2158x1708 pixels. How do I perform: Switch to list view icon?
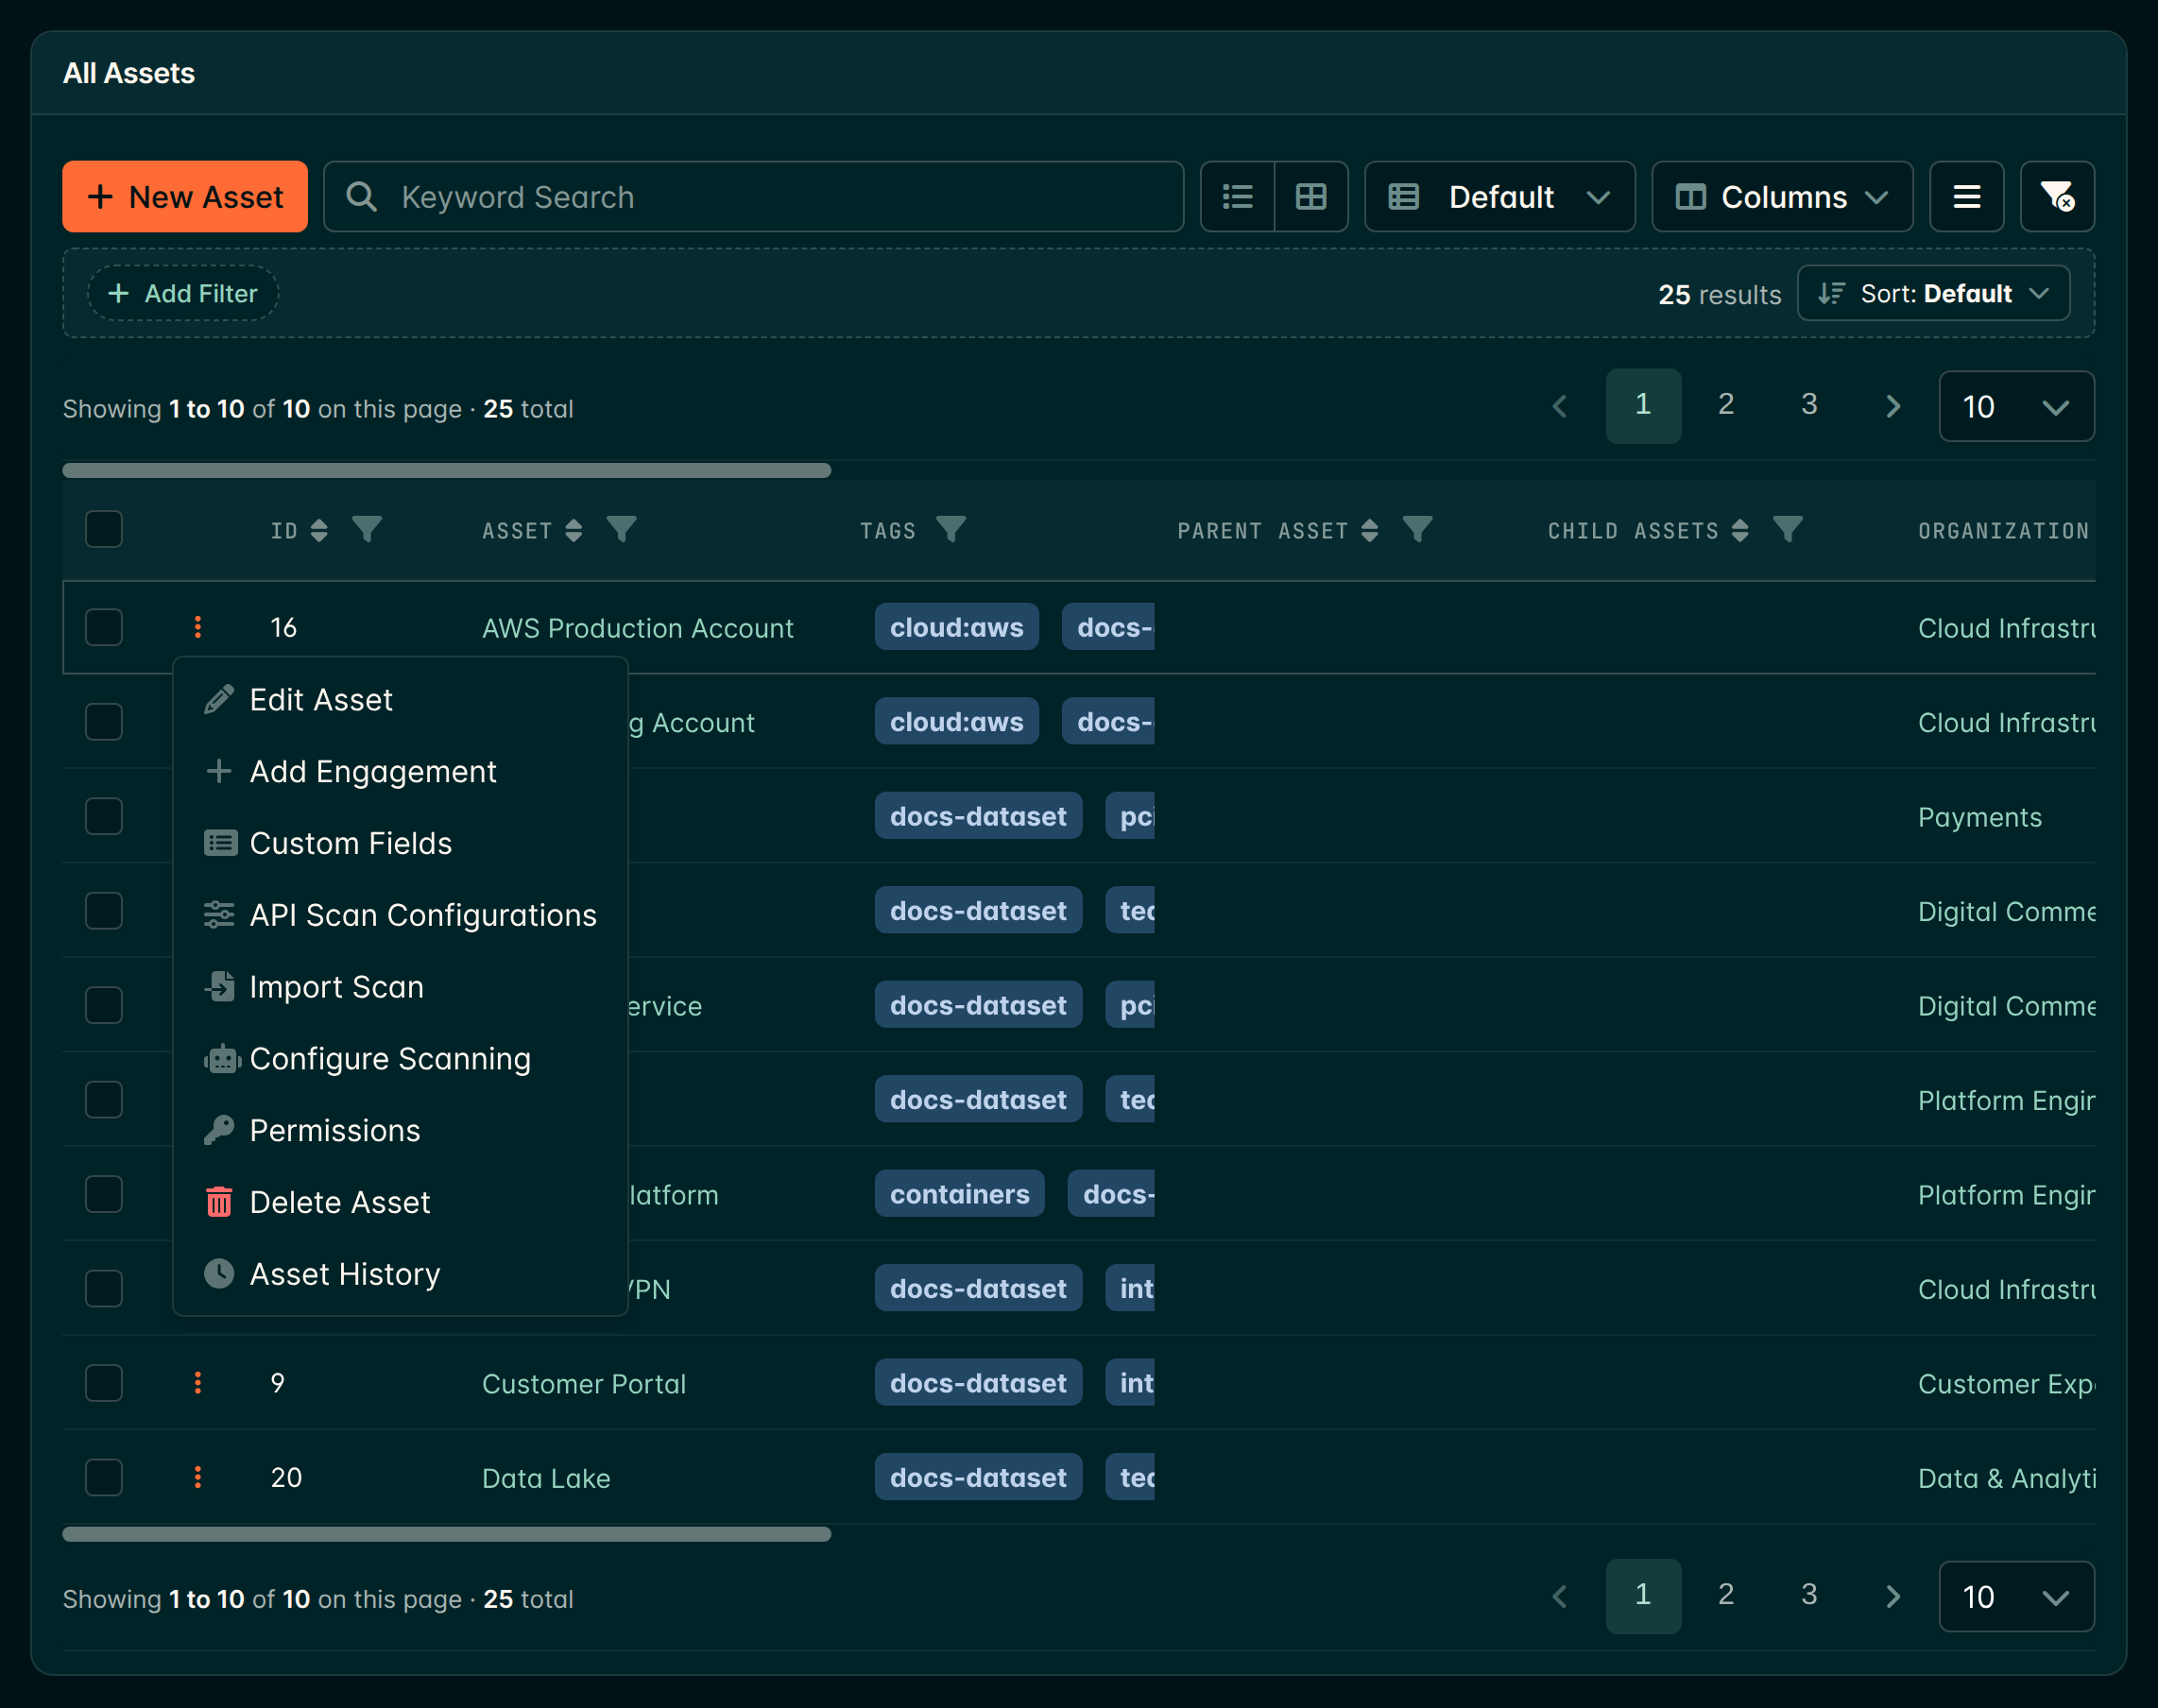(1237, 197)
